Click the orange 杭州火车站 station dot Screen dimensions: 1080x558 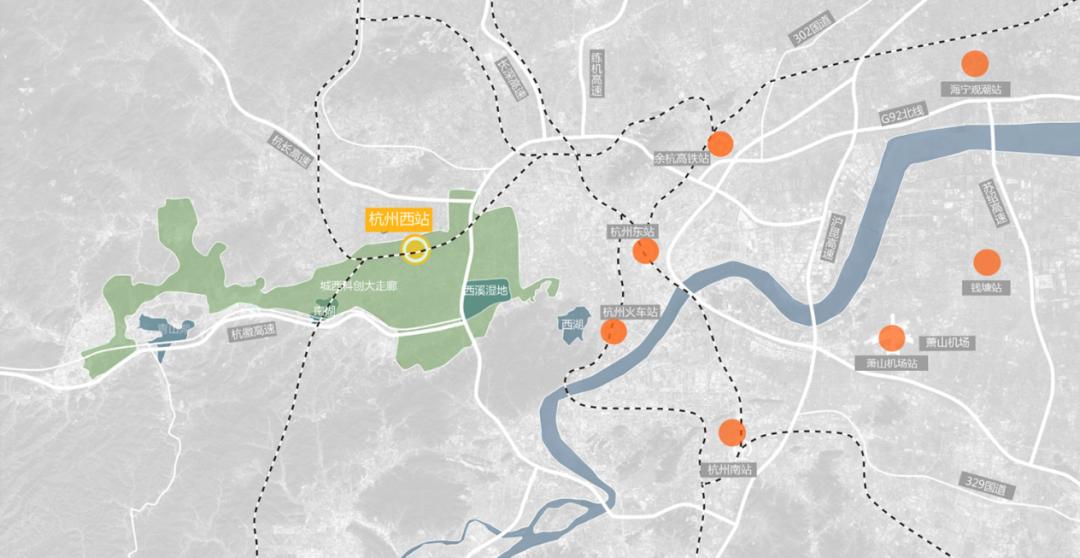pyautogui.click(x=613, y=332)
